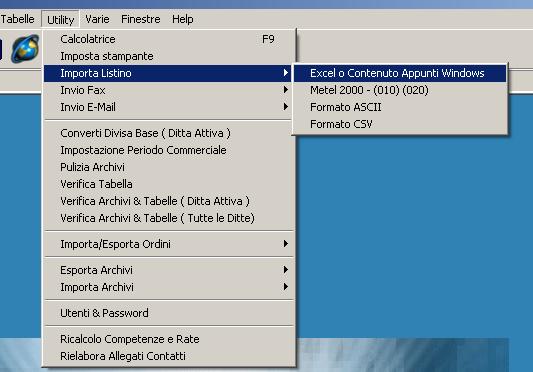Run Pulizia Archivi
Screen dimensions: 533x372
pos(168,167)
